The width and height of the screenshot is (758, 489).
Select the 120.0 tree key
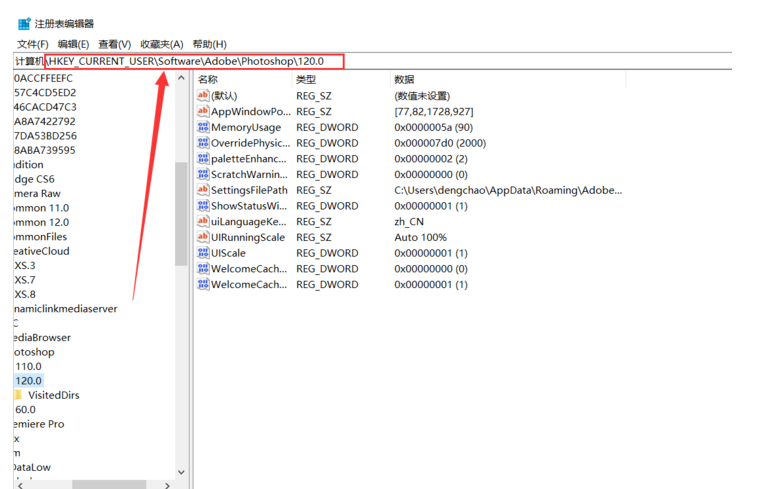pyautogui.click(x=29, y=381)
